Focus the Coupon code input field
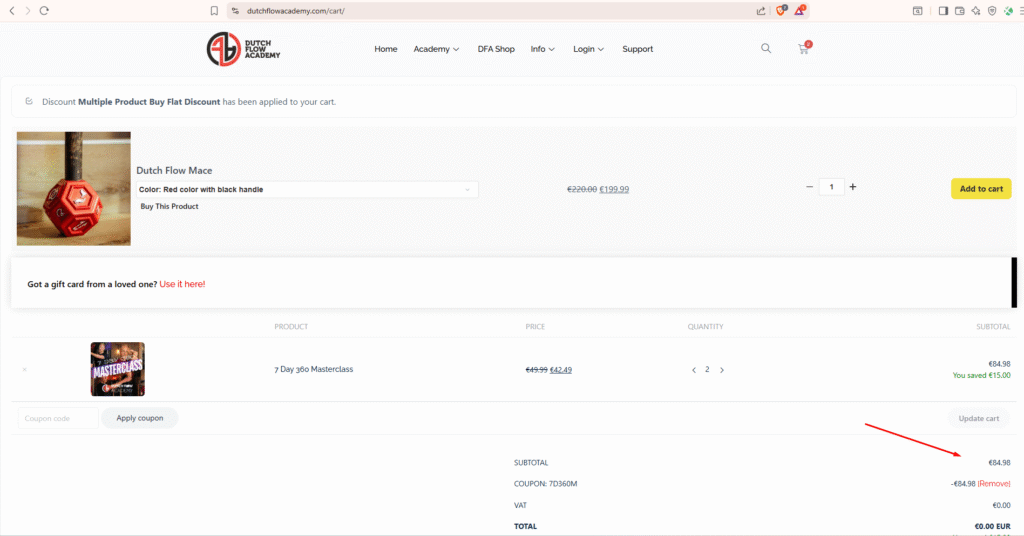Screen dimensions: 1024x536 [58, 418]
